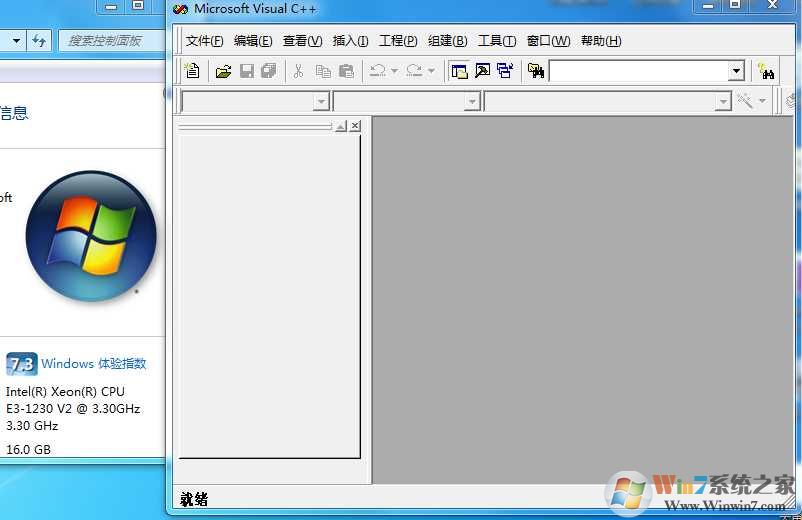Open the 插入(I) menu
The image size is (802, 520).
pyautogui.click(x=350, y=41)
